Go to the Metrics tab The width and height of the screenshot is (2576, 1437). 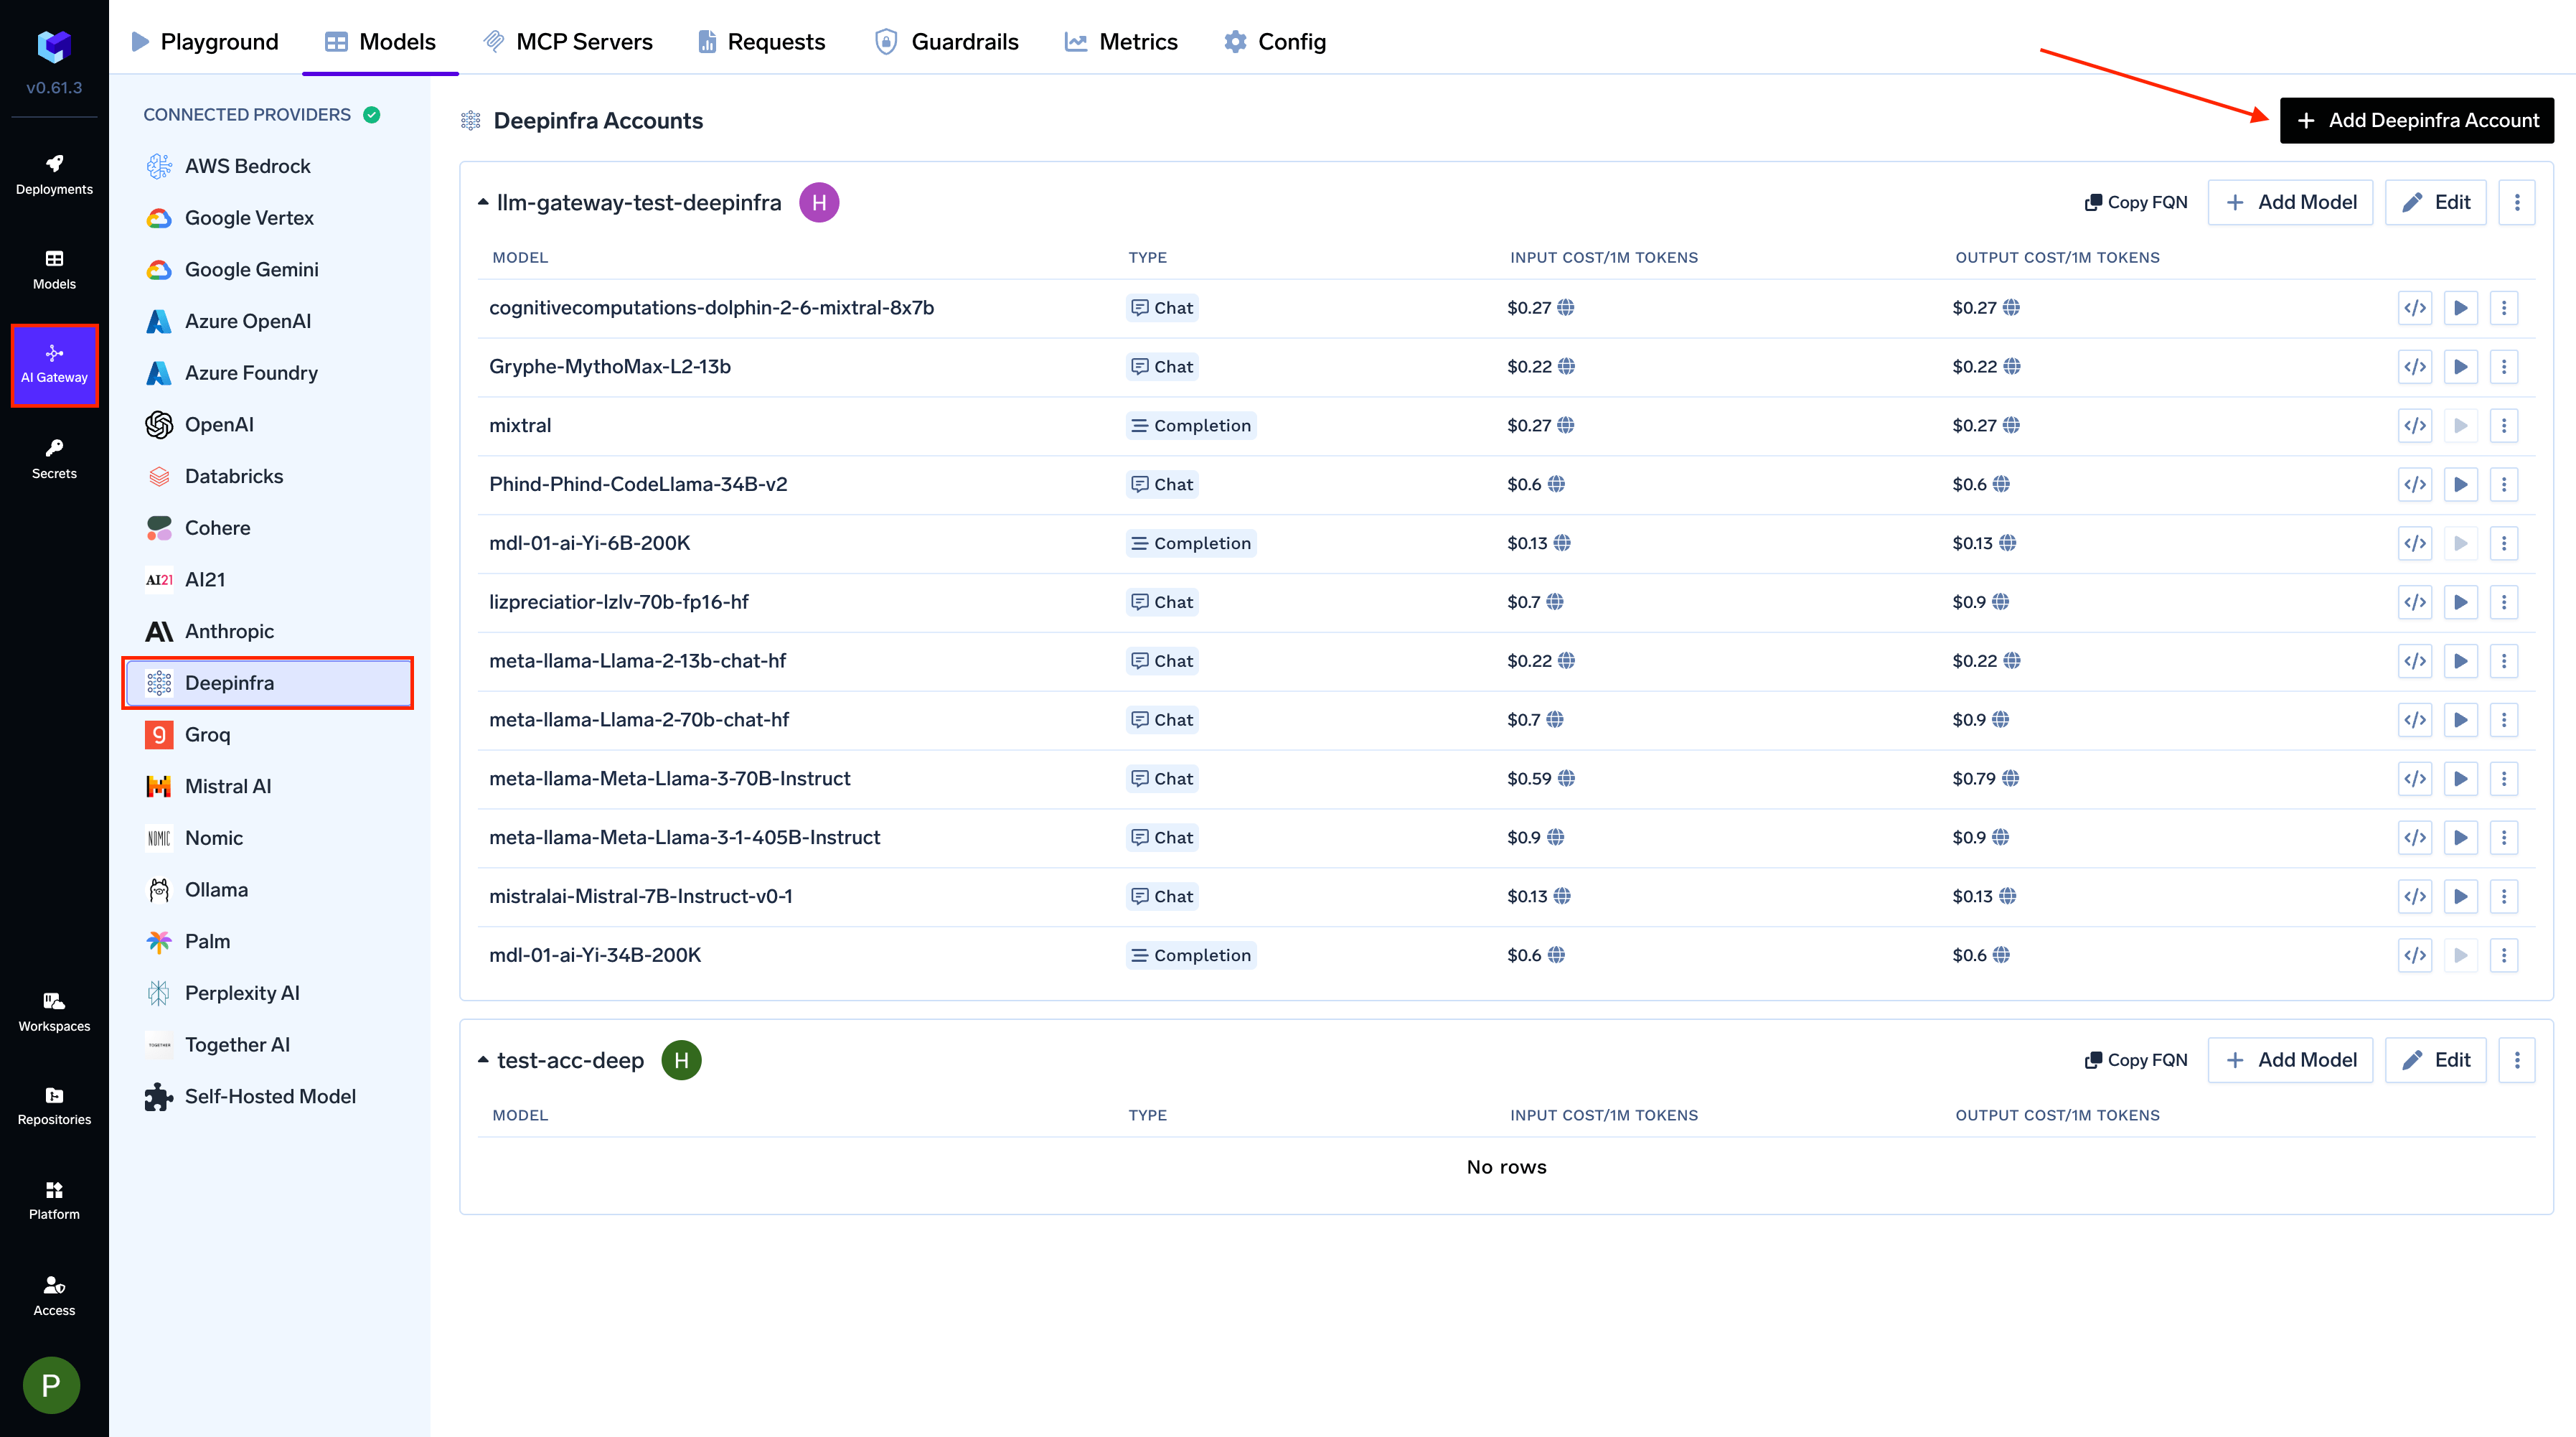pos(1121,41)
